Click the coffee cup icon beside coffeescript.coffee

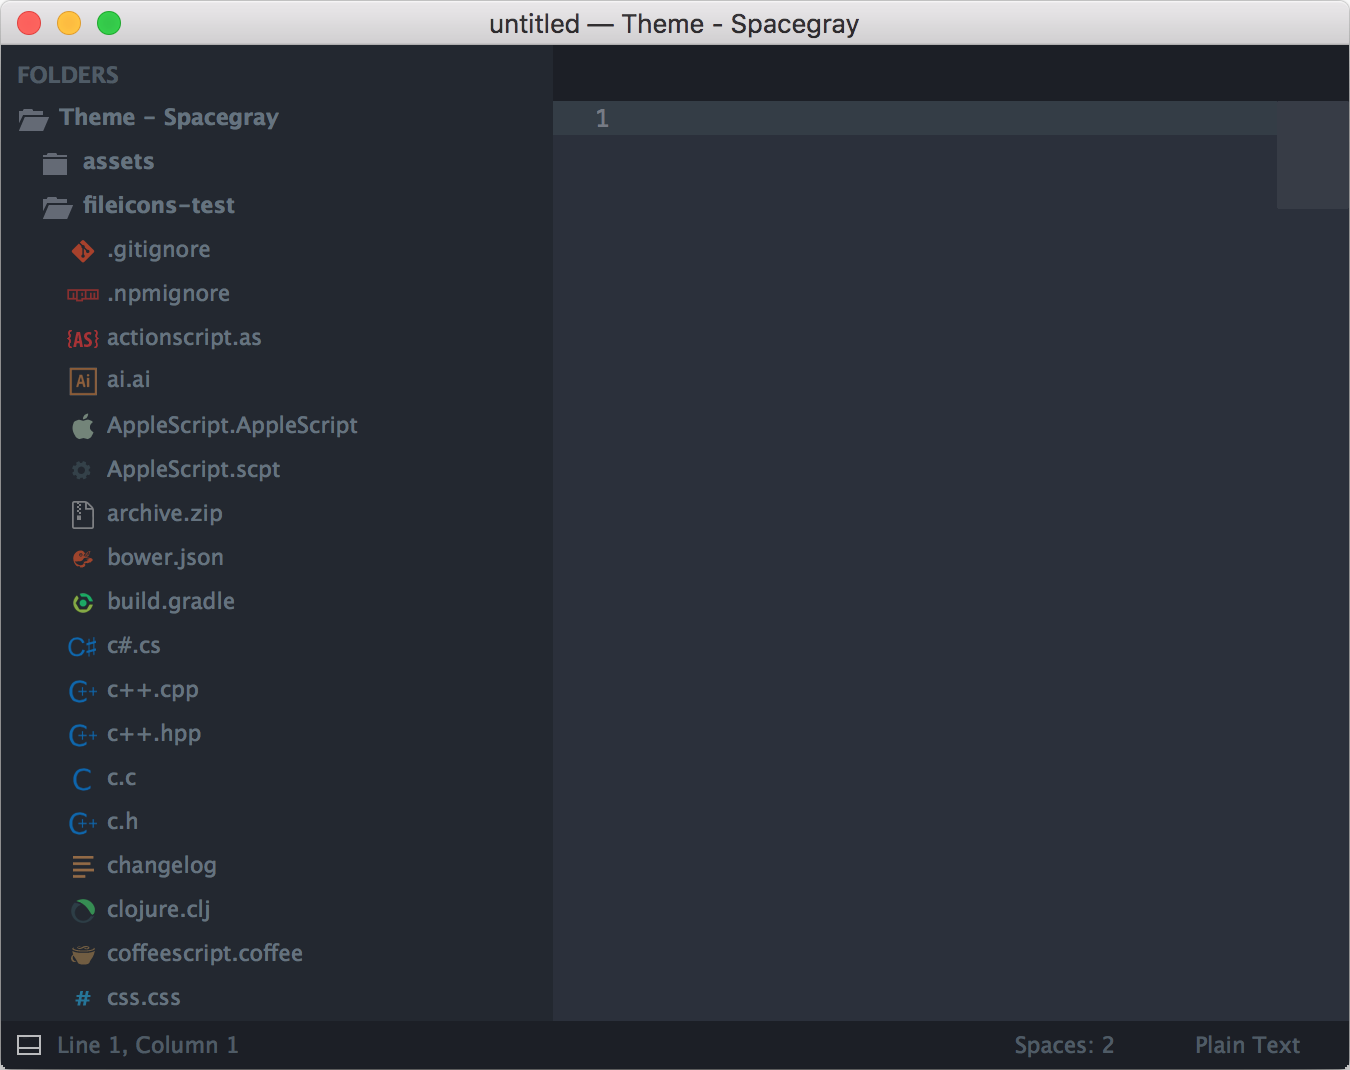point(83,955)
